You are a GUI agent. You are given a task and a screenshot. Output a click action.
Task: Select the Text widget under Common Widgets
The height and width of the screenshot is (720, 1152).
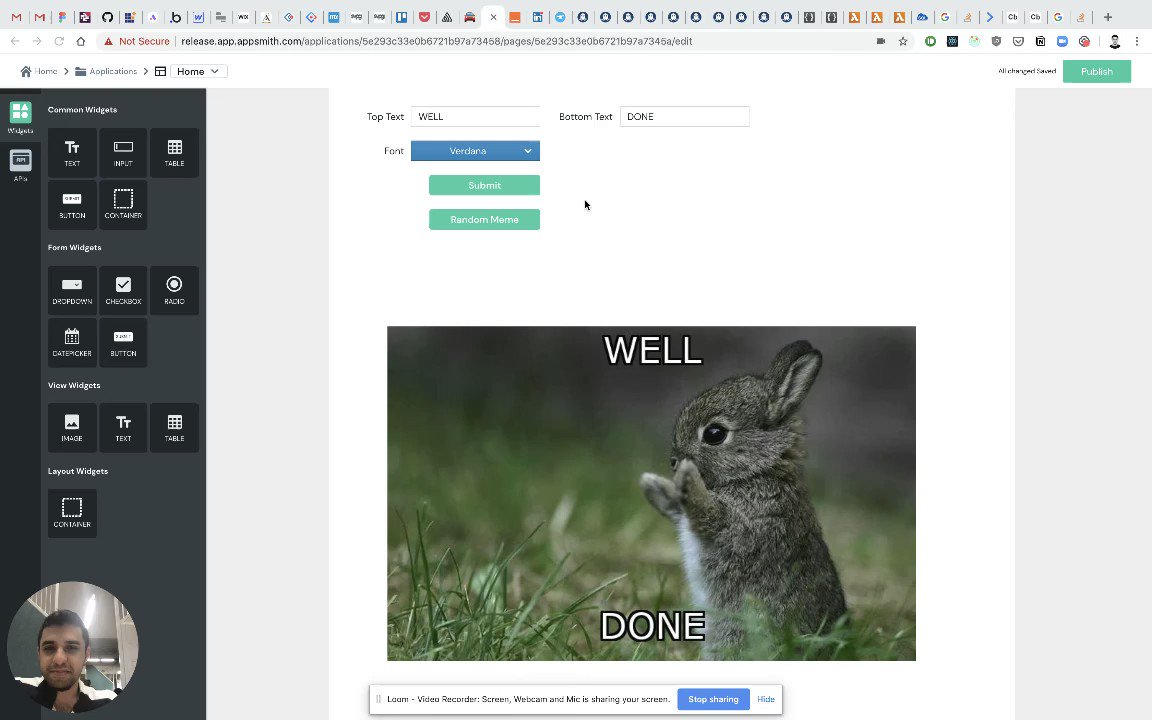[x=72, y=153]
